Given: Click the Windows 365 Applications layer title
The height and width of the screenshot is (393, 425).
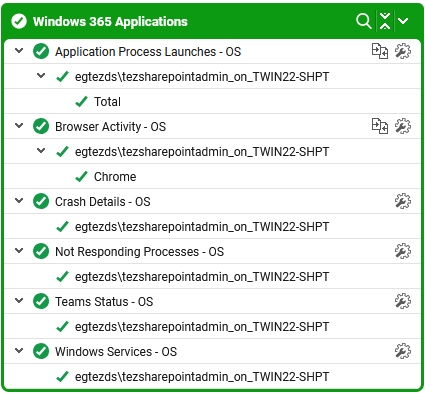Looking at the screenshot, I should [110, 22].
